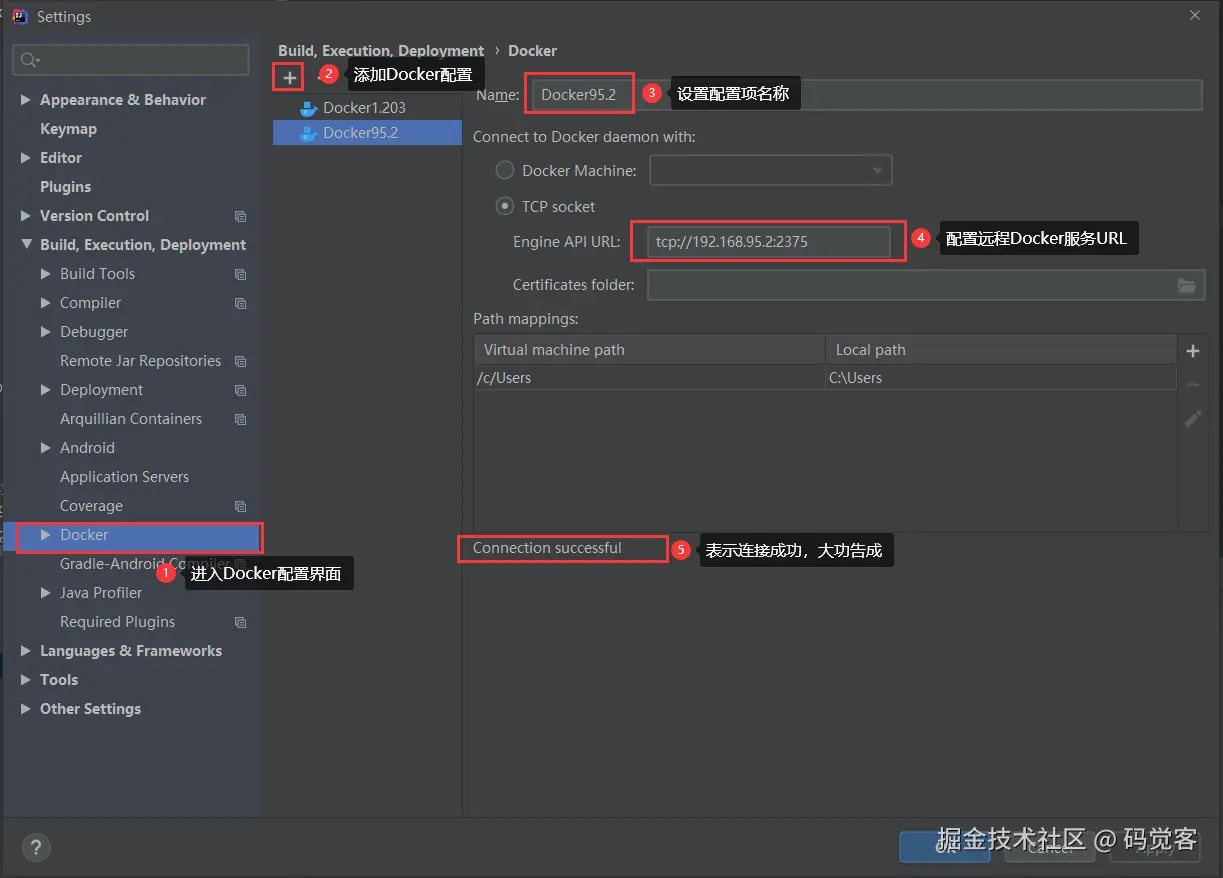Expand the Compiler node
The width and height of the screenshot is (1223, 878).
pos(46,303)
